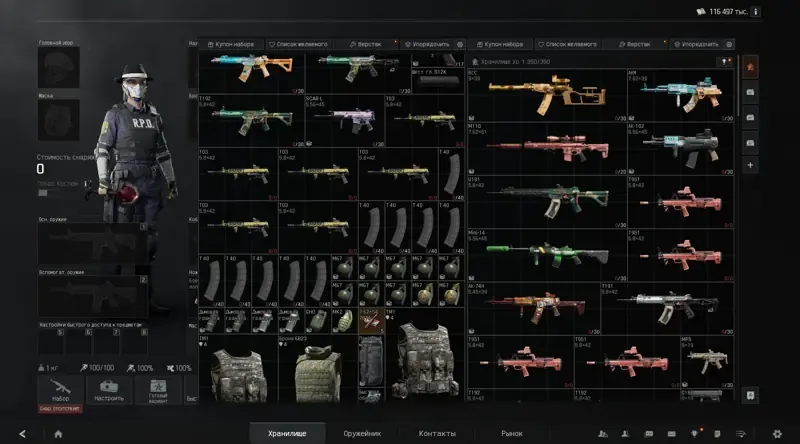Open the player profile icon in bottom bar
The image size is (800, 444).
coord(625,434)
